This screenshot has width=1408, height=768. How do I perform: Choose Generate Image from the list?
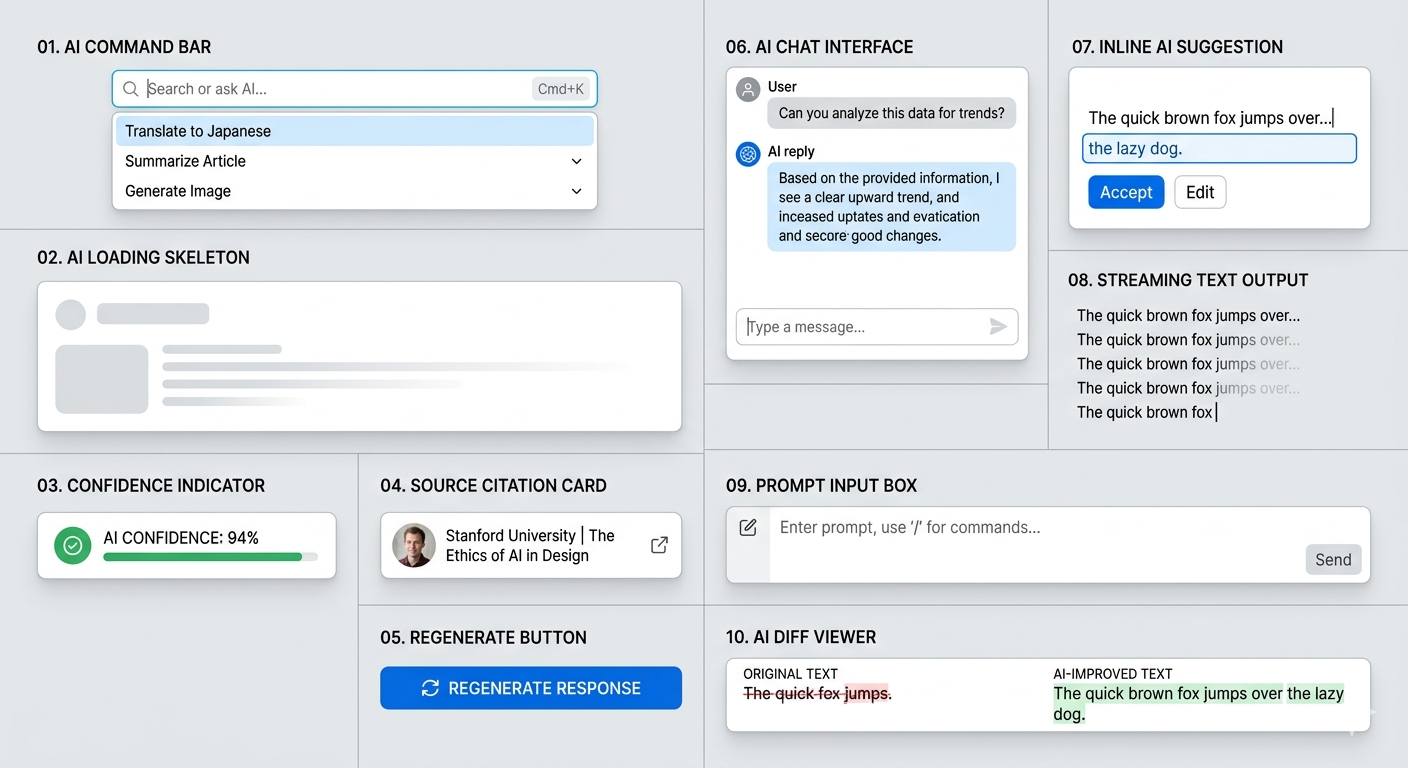click(x=354, y=191)
